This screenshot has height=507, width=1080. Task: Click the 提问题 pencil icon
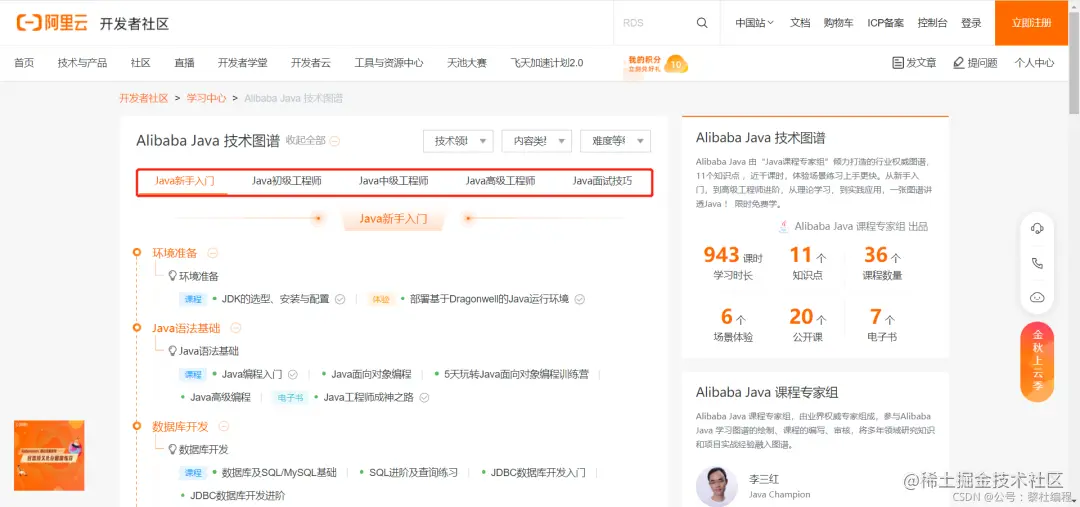point(958,63)
